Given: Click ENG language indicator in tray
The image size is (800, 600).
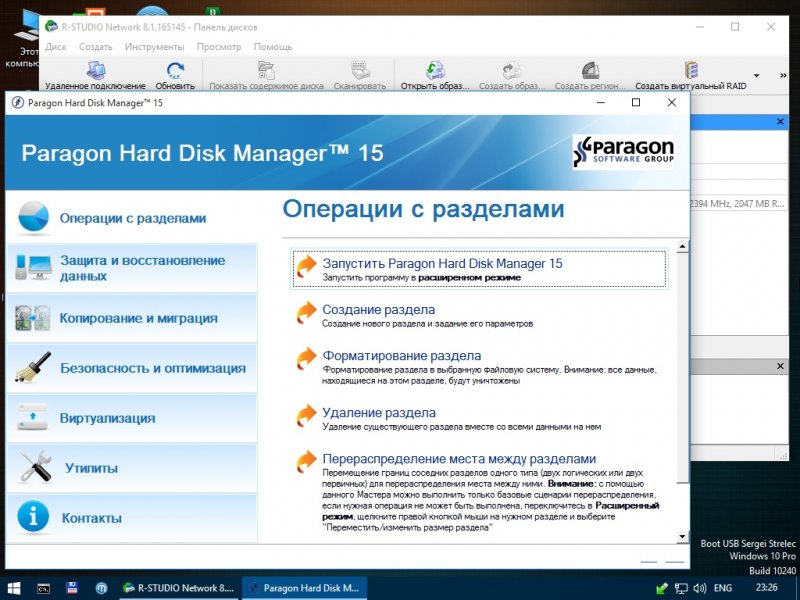Looking at the screenshot, I should point(722,588).
